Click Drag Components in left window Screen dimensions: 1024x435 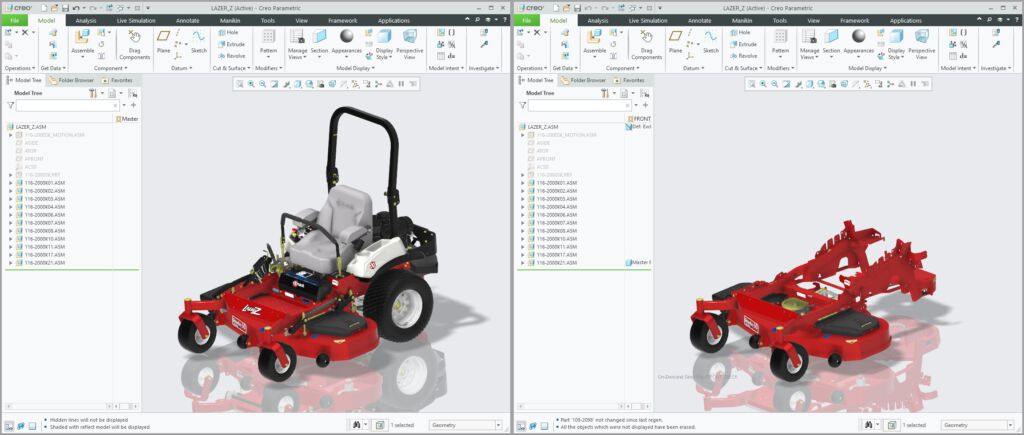pos(135,45)
